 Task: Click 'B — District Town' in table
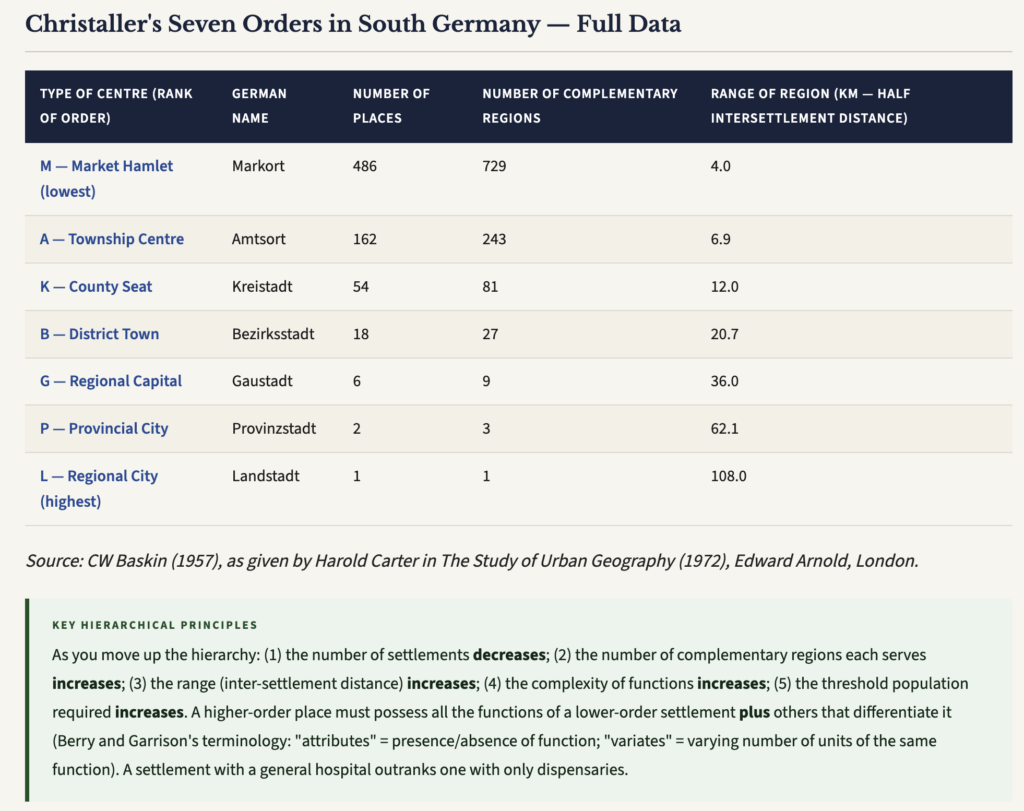99,334
